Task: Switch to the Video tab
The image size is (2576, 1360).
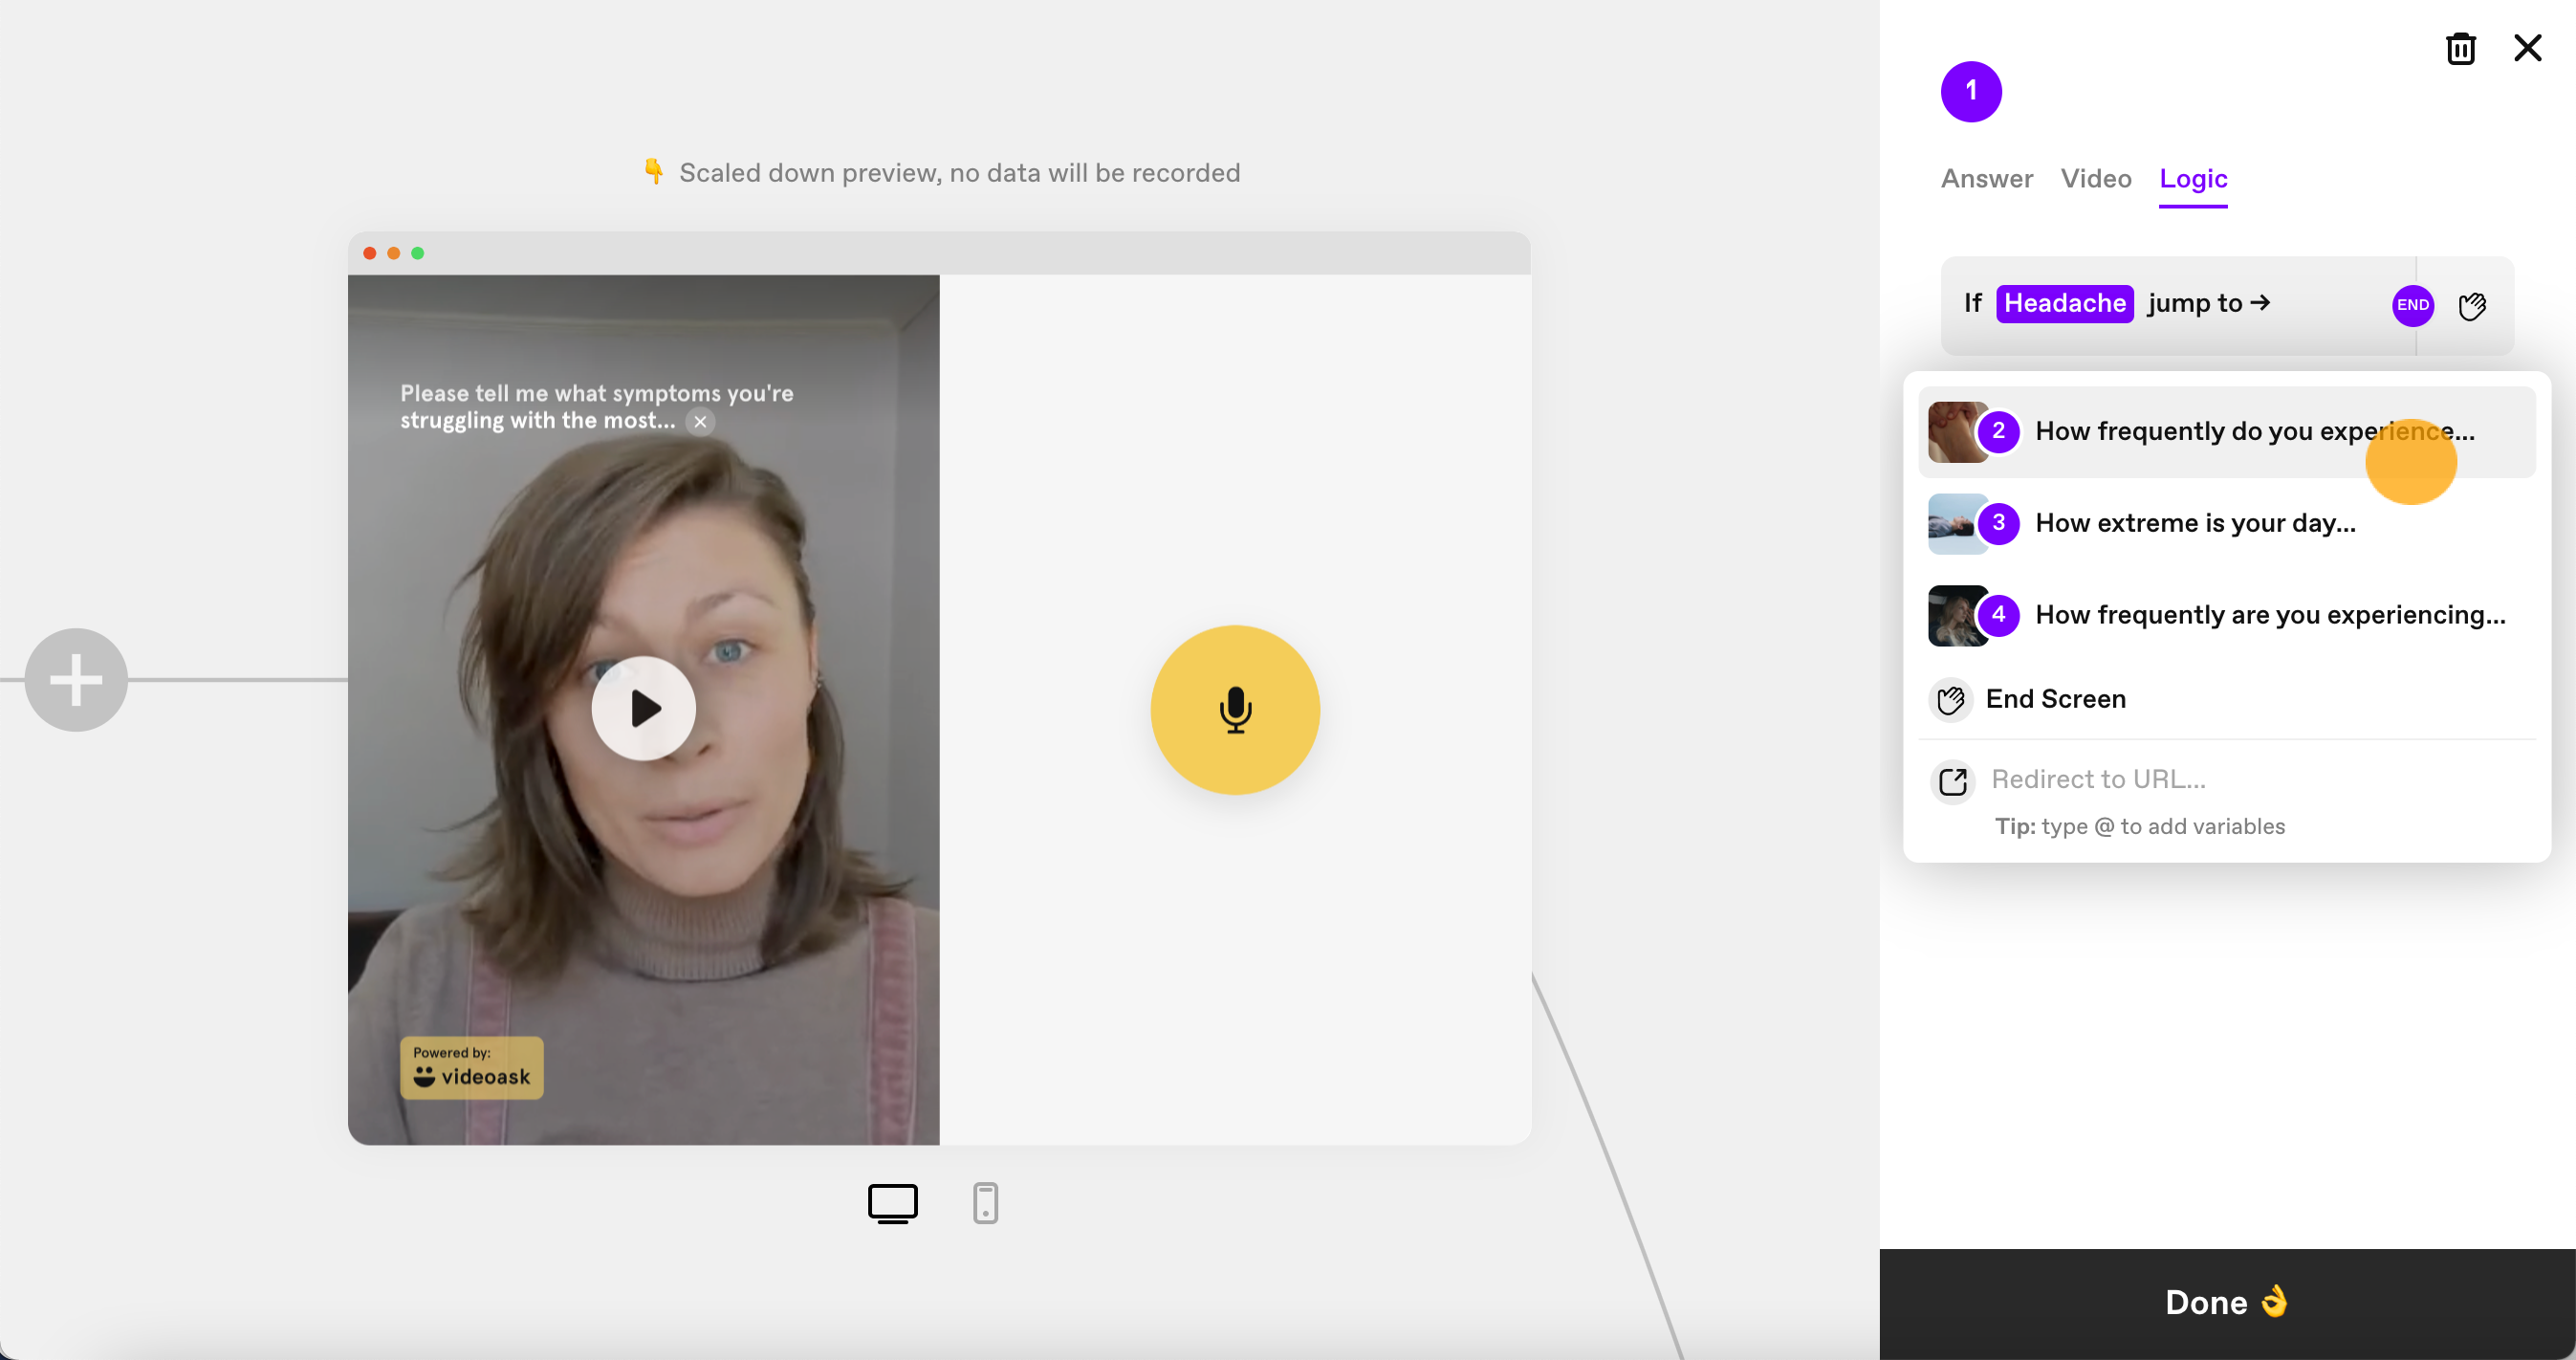Action: click(2096, 179)
